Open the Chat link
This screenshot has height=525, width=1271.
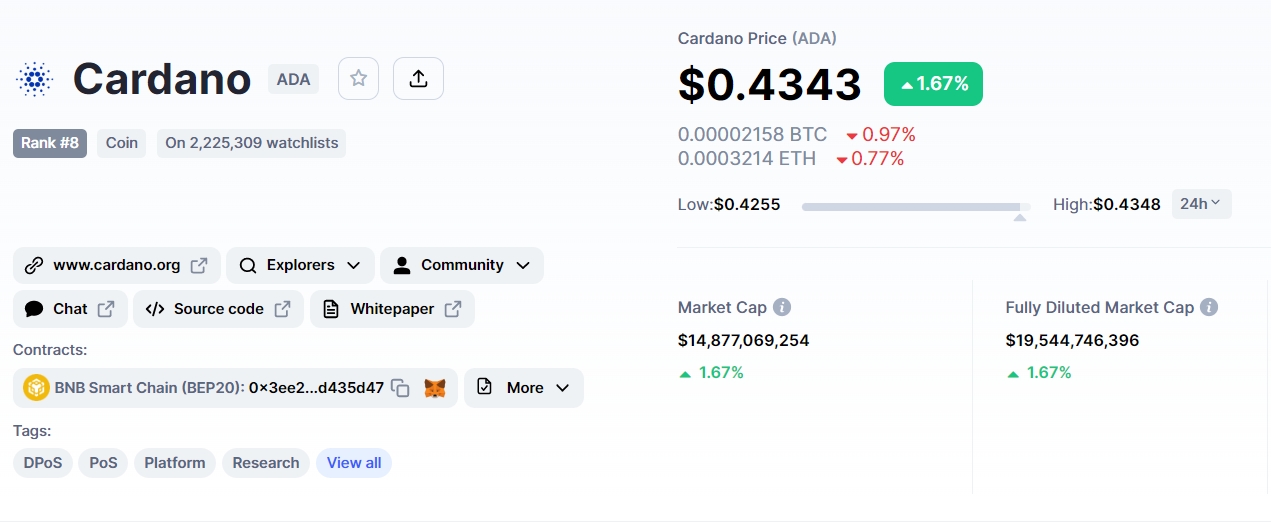[x=70, y=309]
